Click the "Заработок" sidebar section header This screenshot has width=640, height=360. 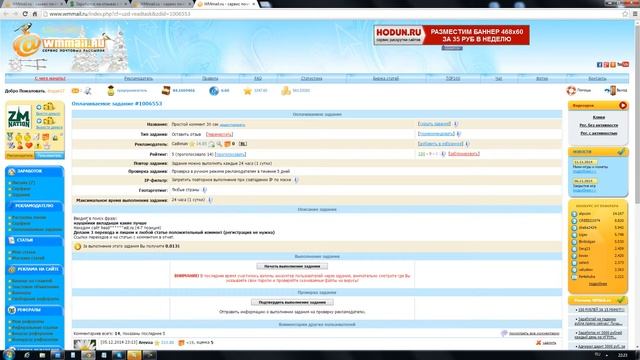pyautogui.click(x=34, y=171)
